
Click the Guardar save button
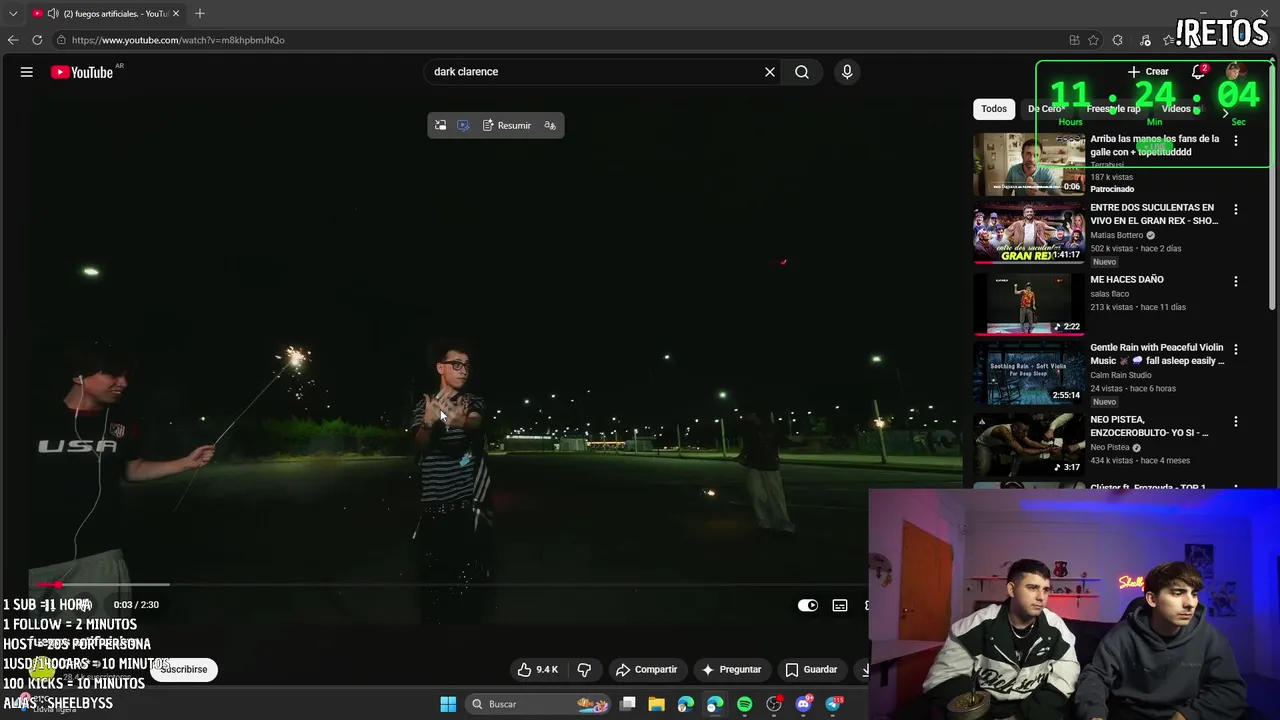811,669
